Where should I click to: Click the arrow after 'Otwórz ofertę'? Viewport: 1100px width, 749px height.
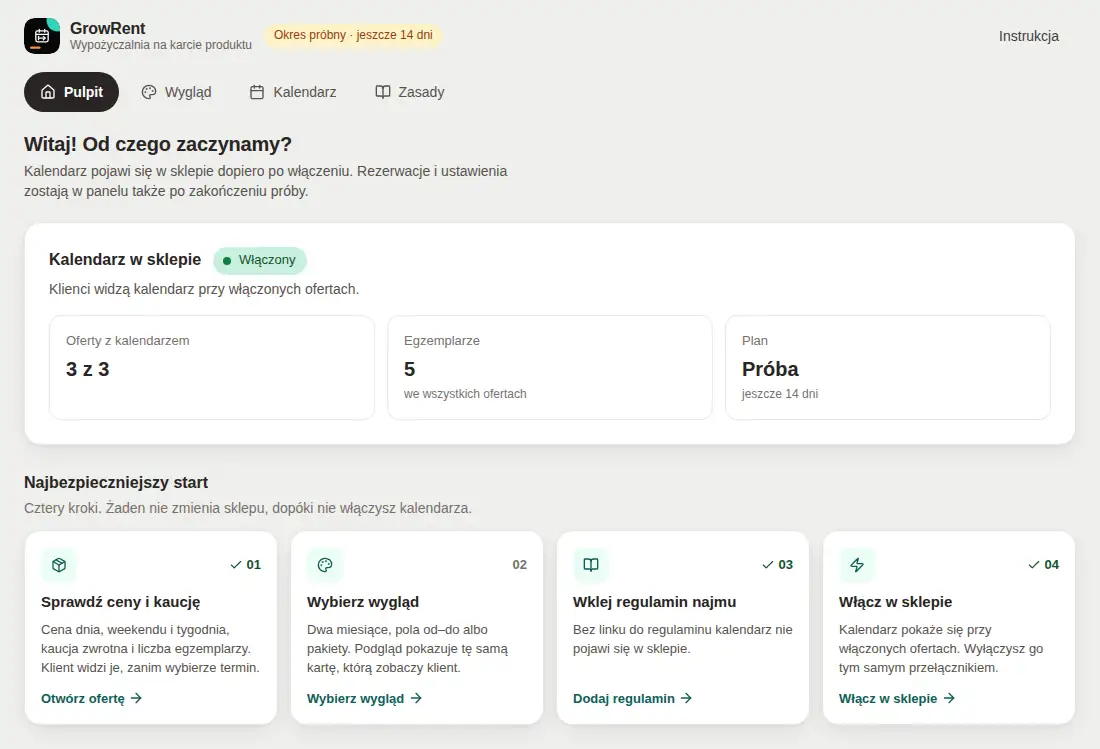coord(136,699)
